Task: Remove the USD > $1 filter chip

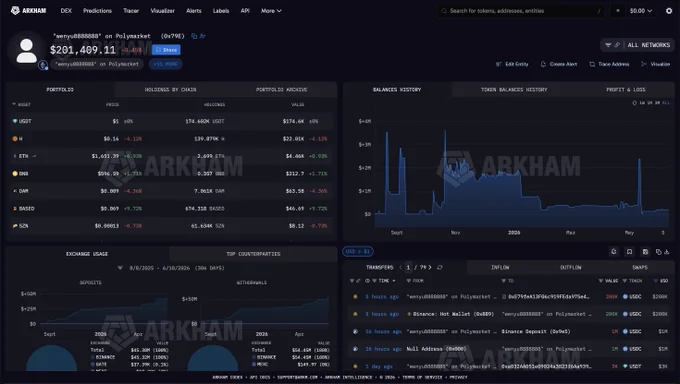Action: (358, 251)
